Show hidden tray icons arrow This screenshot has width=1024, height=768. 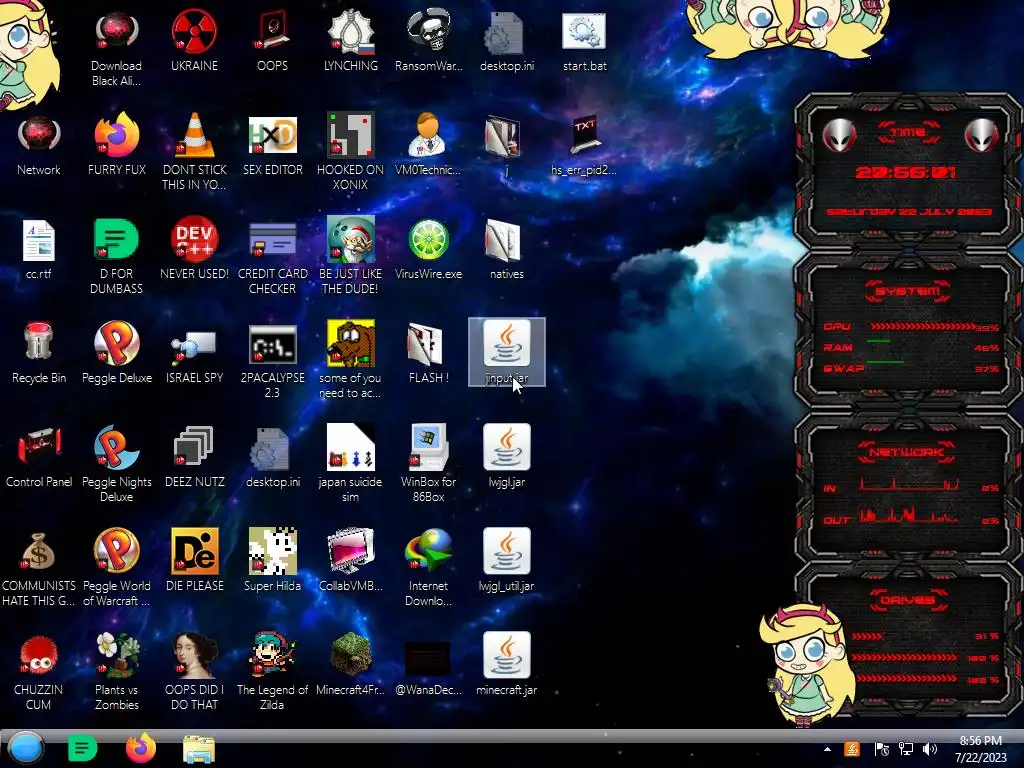click(x=827, y=749)
